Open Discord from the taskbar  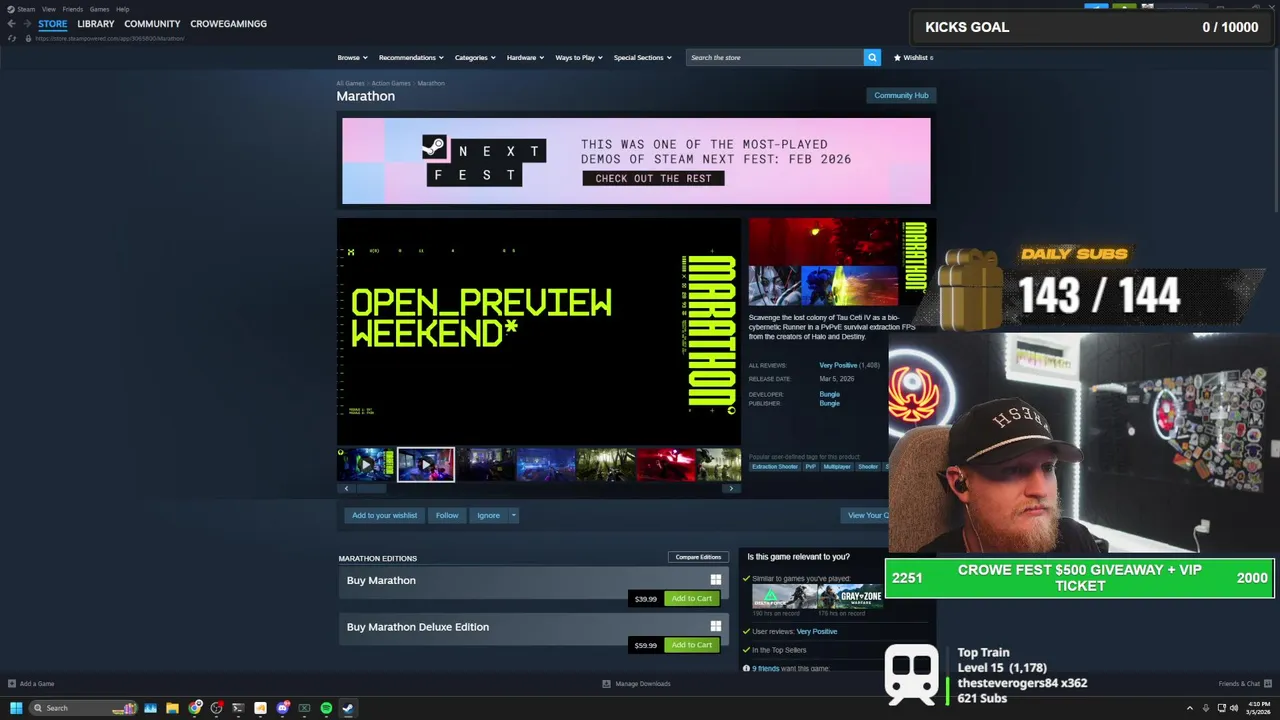[x=283, y=708]
